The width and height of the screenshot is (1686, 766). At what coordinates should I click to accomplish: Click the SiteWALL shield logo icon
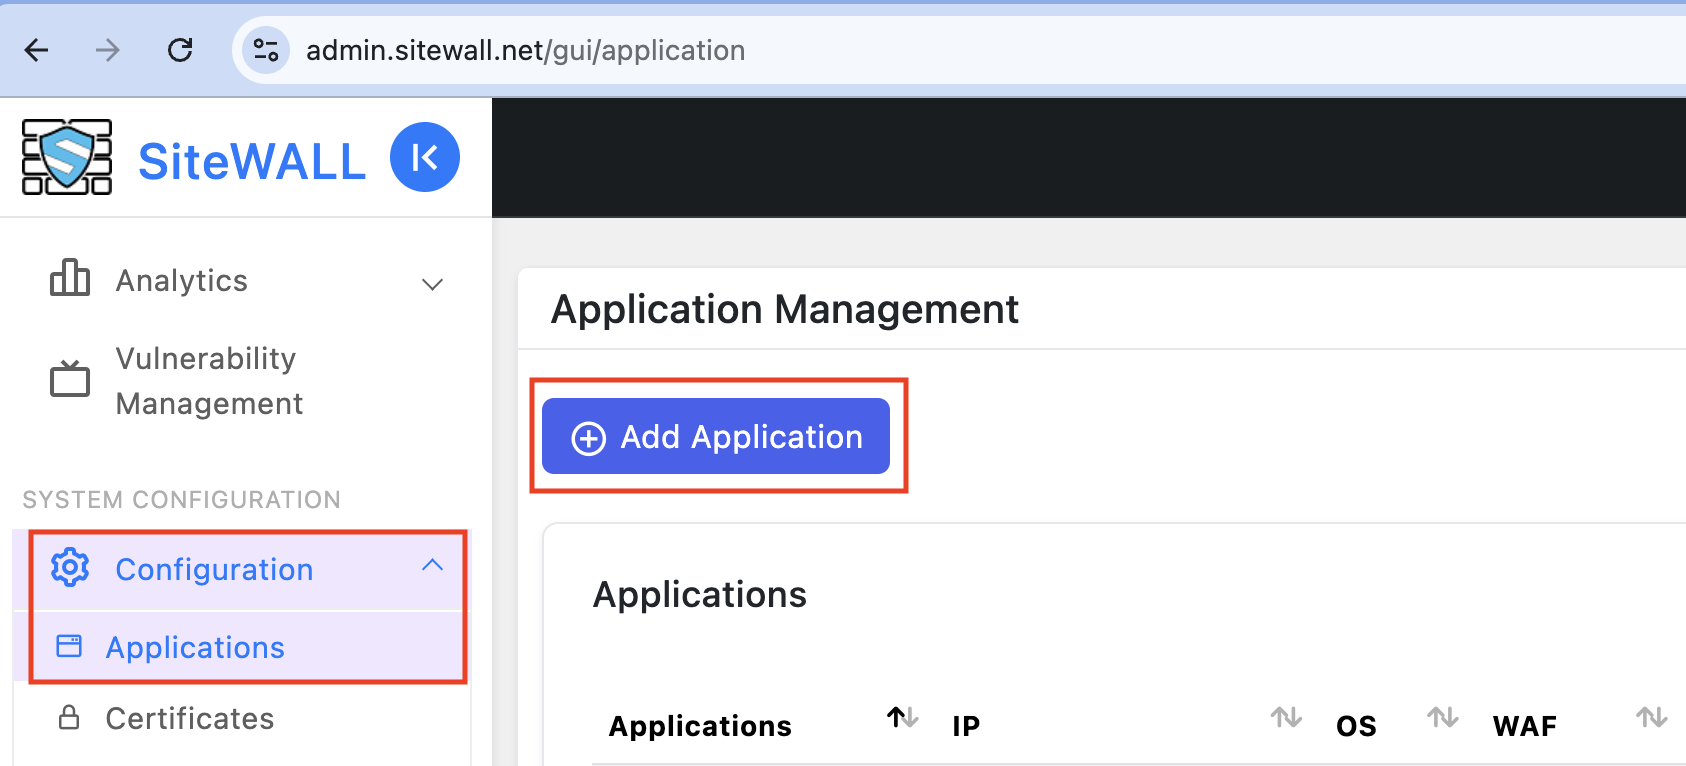pos(67,157)
